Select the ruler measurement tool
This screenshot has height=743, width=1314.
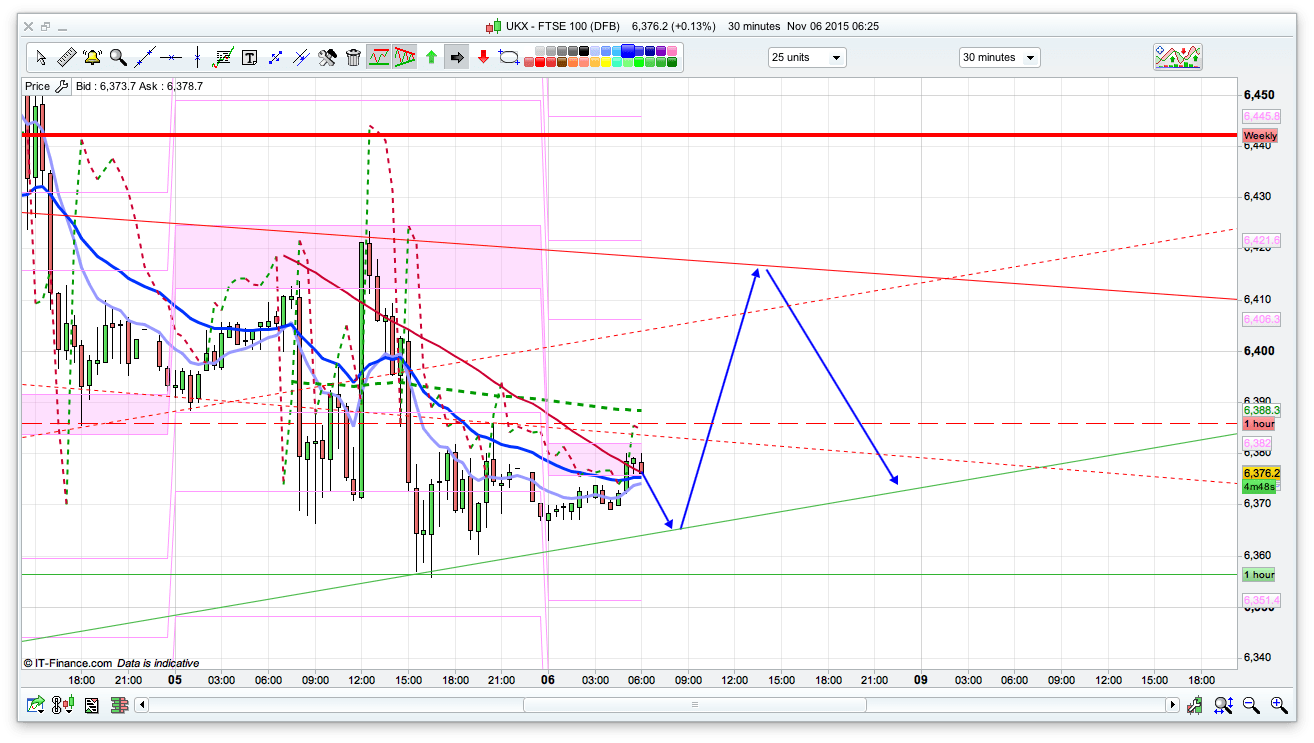(x=67, y=57)
